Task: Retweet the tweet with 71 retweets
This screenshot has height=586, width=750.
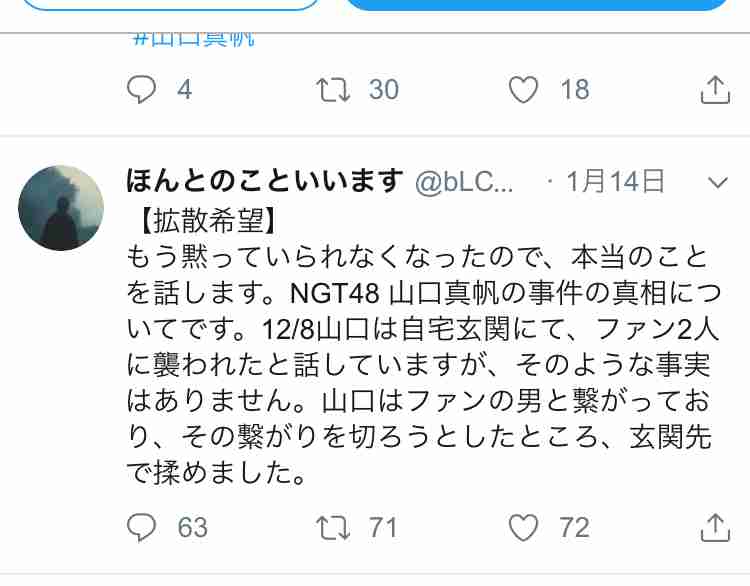Action: 333,528
